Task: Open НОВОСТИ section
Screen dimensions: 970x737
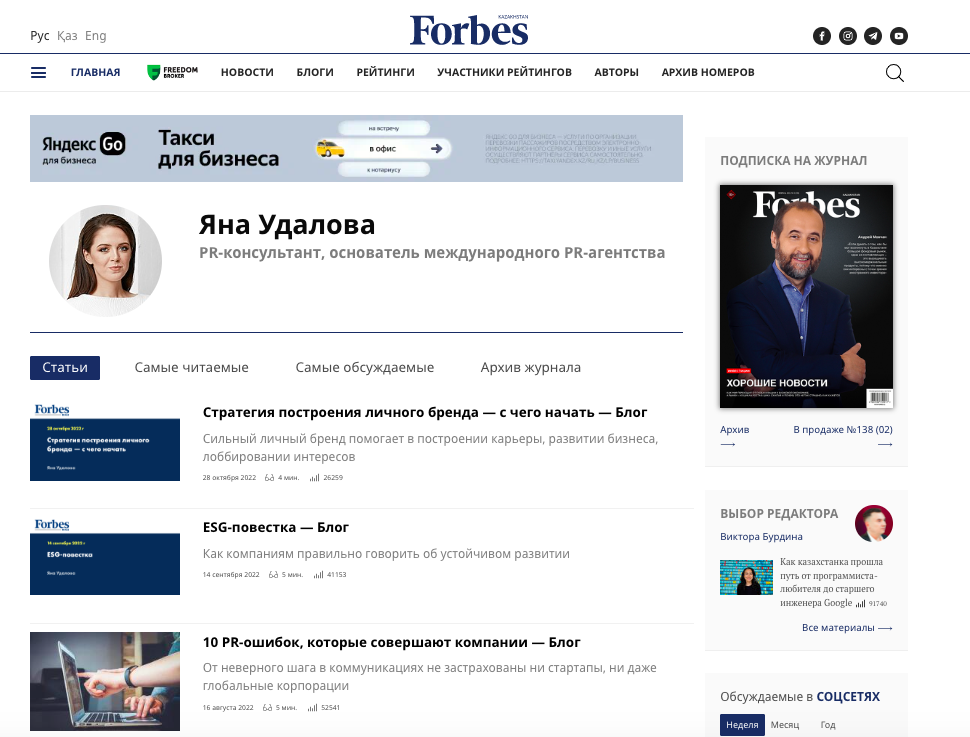Action: click(247, 72)
